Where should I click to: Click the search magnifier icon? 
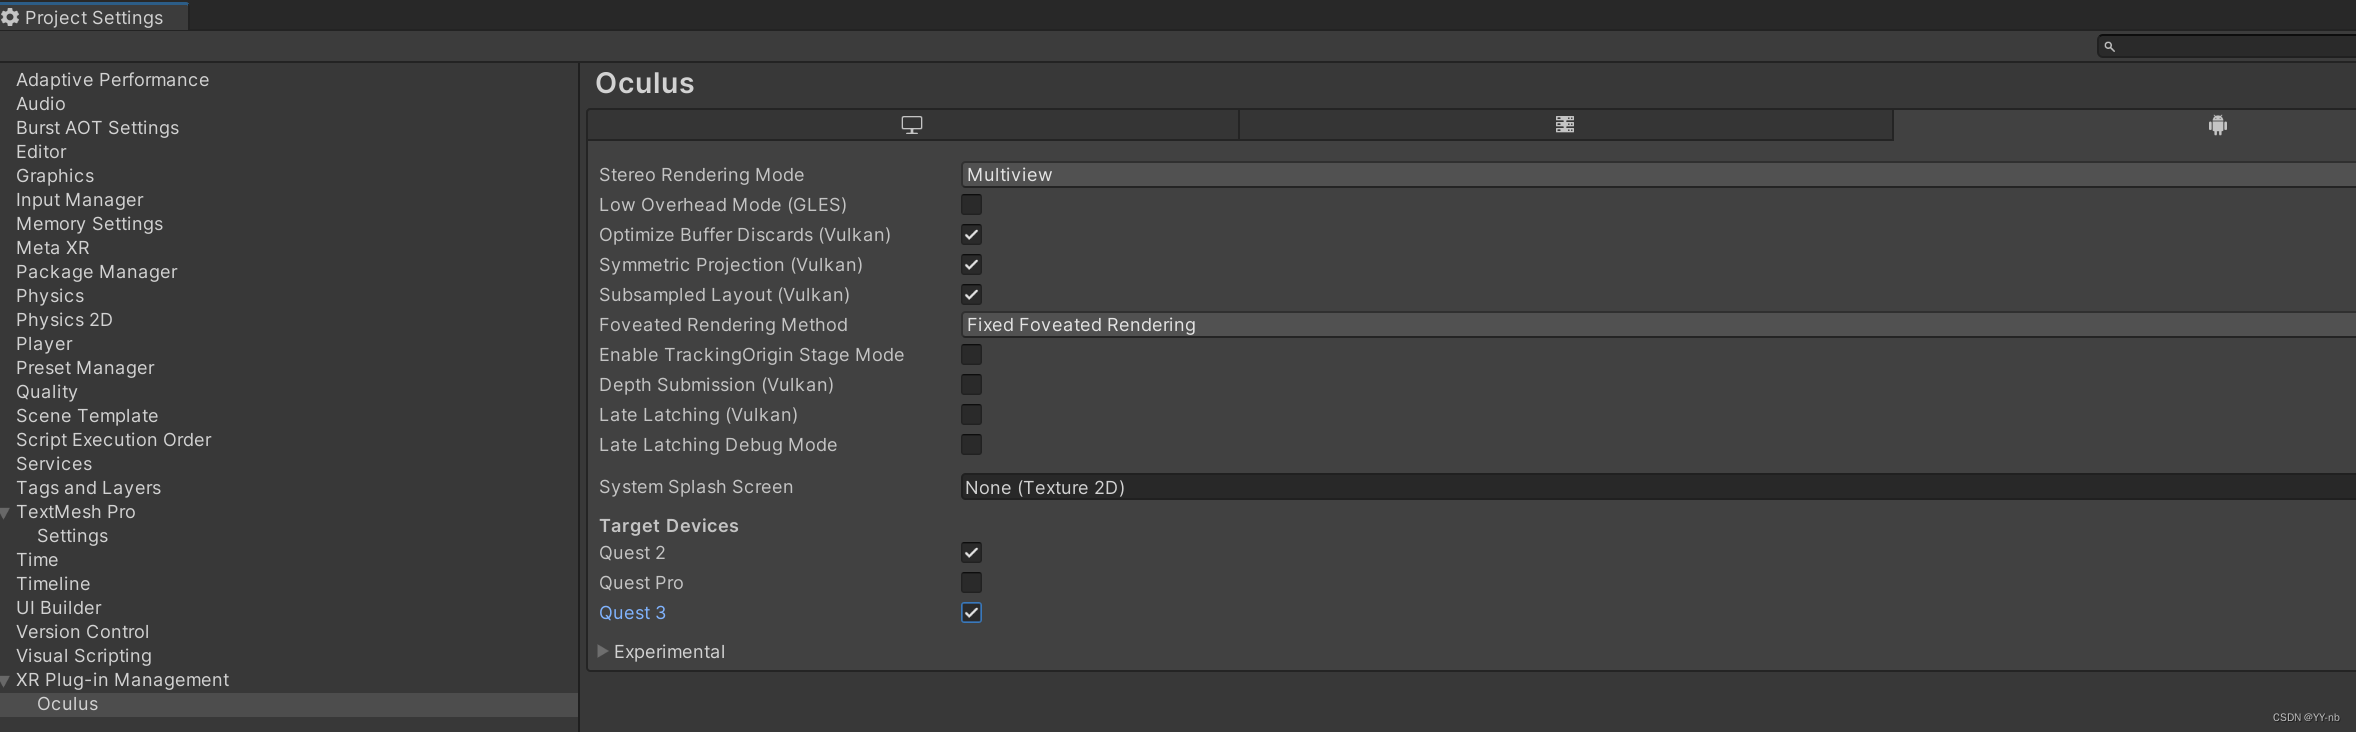tap(2109, 46)
